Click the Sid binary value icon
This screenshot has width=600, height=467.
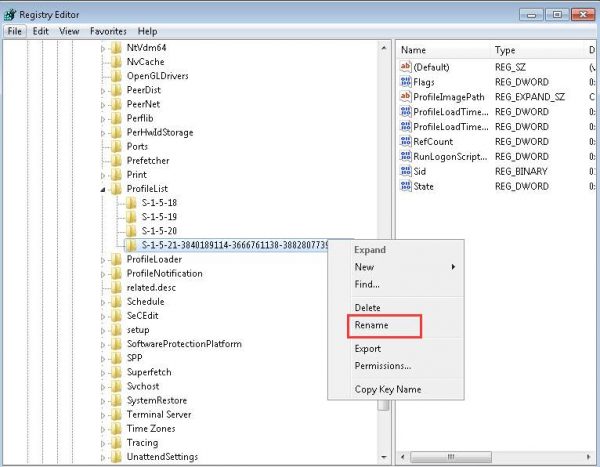coord(406,171)
